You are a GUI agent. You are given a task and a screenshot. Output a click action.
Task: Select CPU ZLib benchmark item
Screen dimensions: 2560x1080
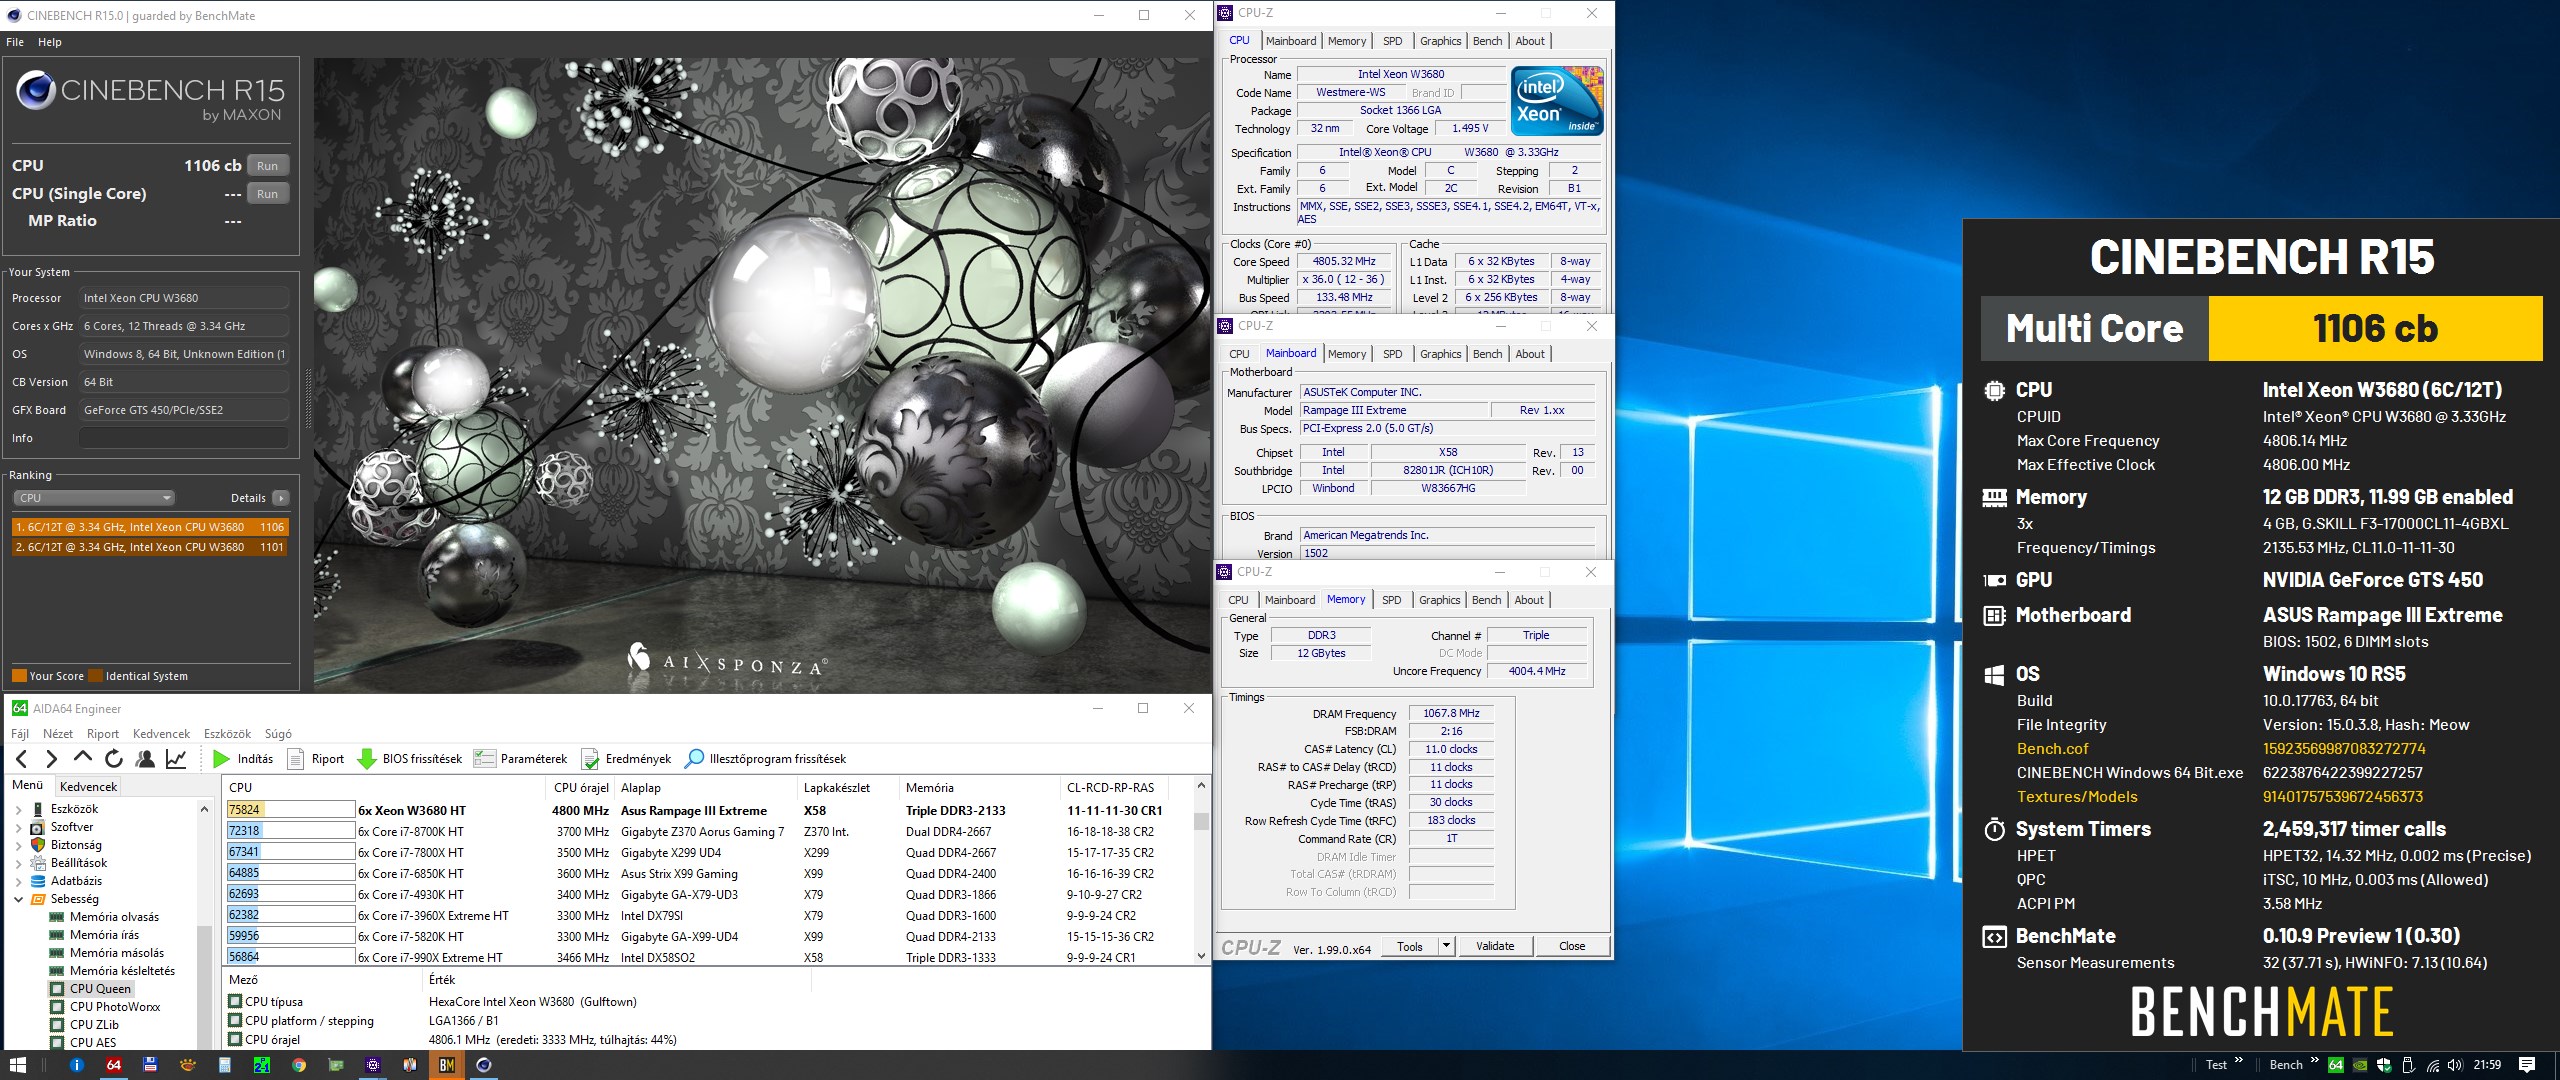pyautogui.click(x=85, y=1025)
